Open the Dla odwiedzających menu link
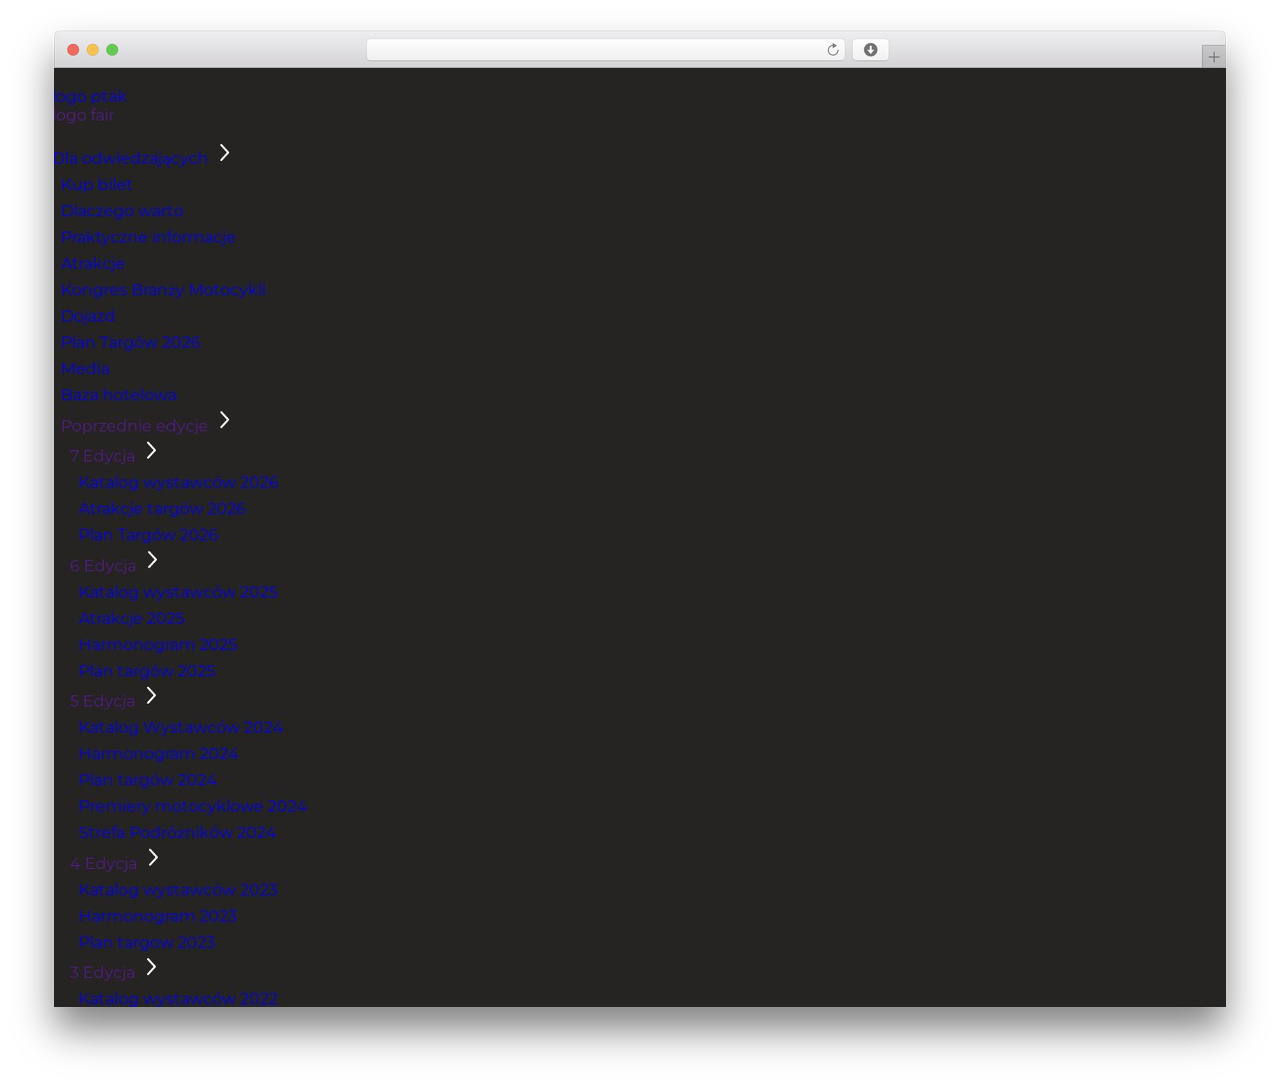 coord(131,158)
